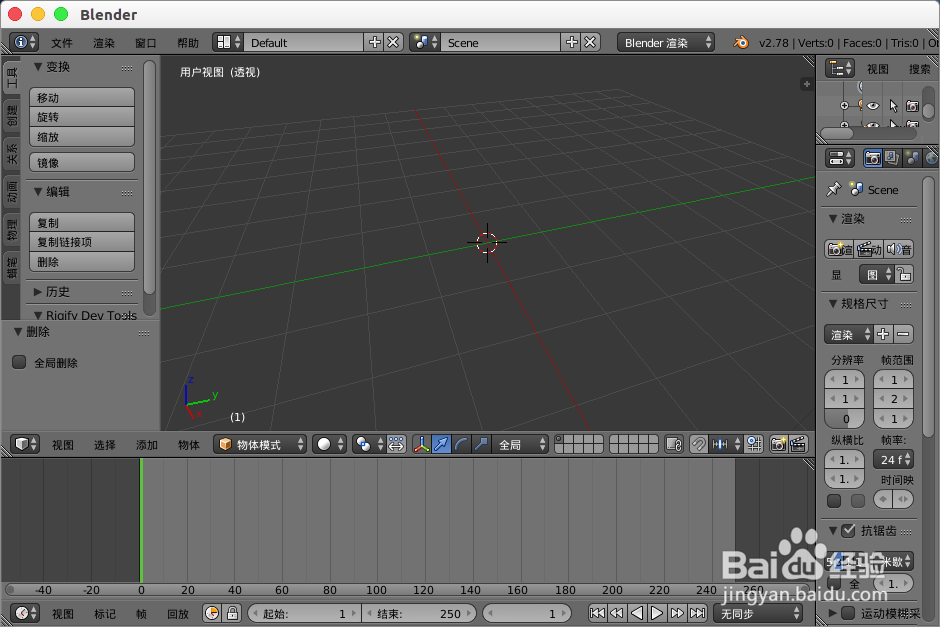Click the pin icon beside Scene

click(833, 189)
